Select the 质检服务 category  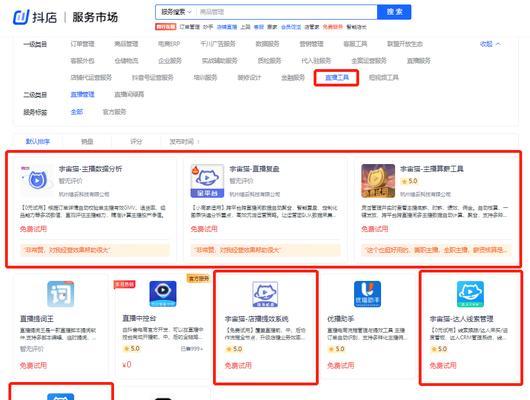pos(269,61)
